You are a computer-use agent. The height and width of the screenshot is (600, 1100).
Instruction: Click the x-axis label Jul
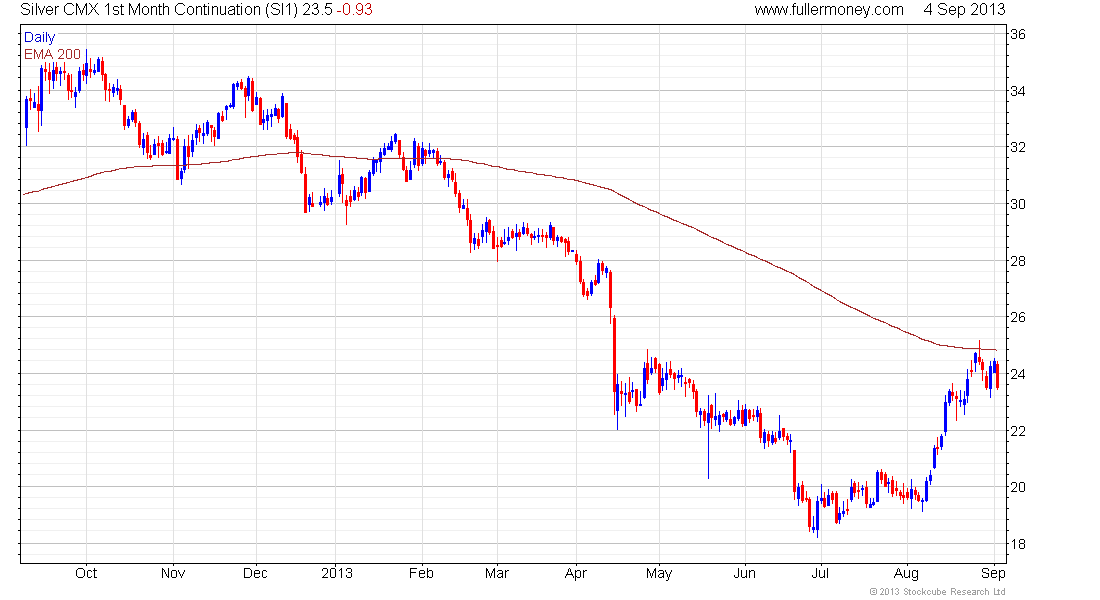click(820, 573)
